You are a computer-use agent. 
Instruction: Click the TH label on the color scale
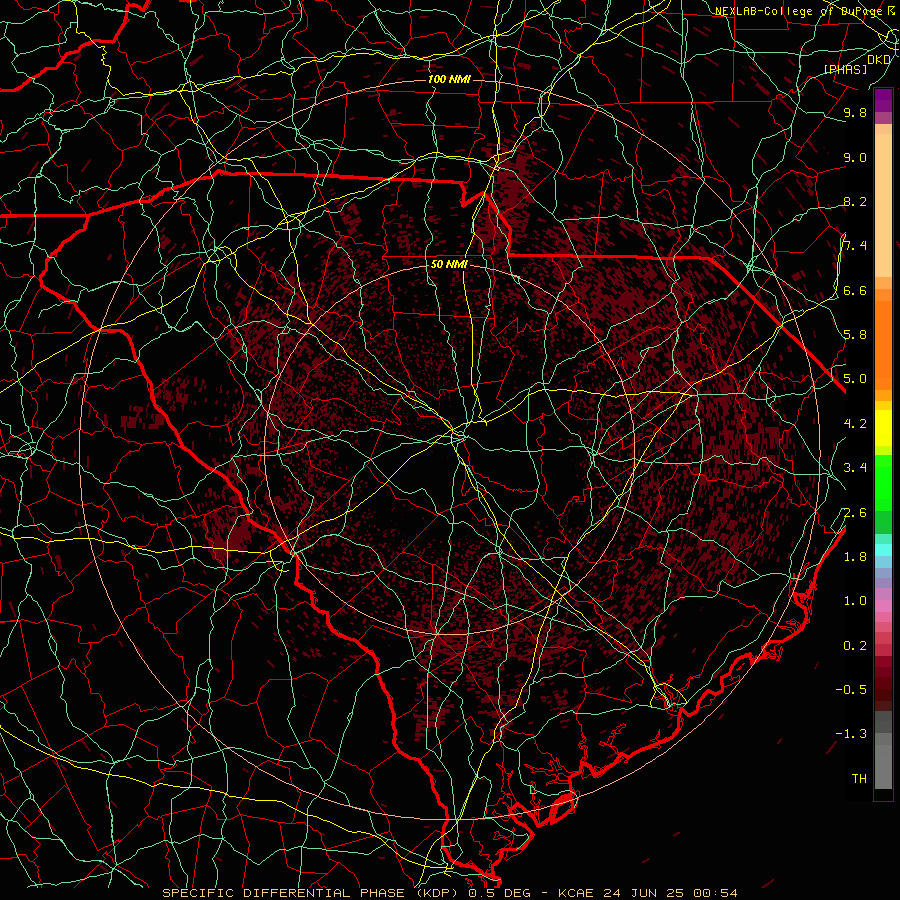click(x=859, y=779)
